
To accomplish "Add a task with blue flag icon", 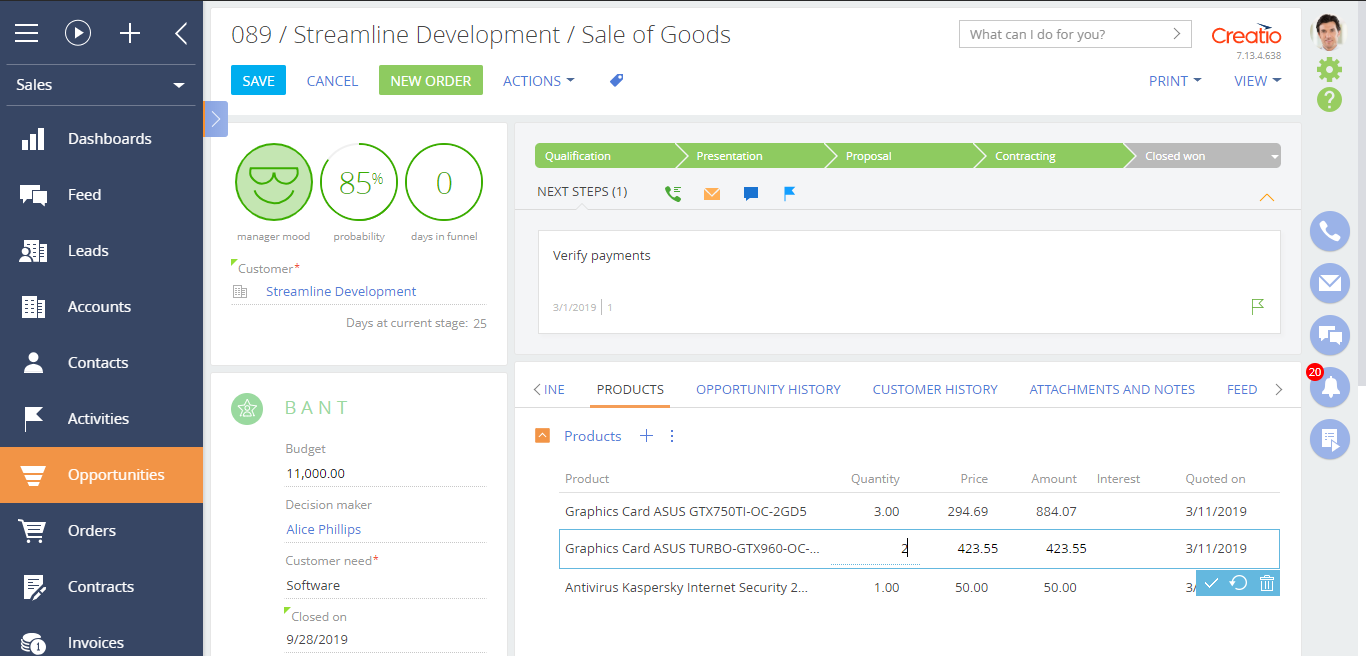I will click(x=789, y=193).
